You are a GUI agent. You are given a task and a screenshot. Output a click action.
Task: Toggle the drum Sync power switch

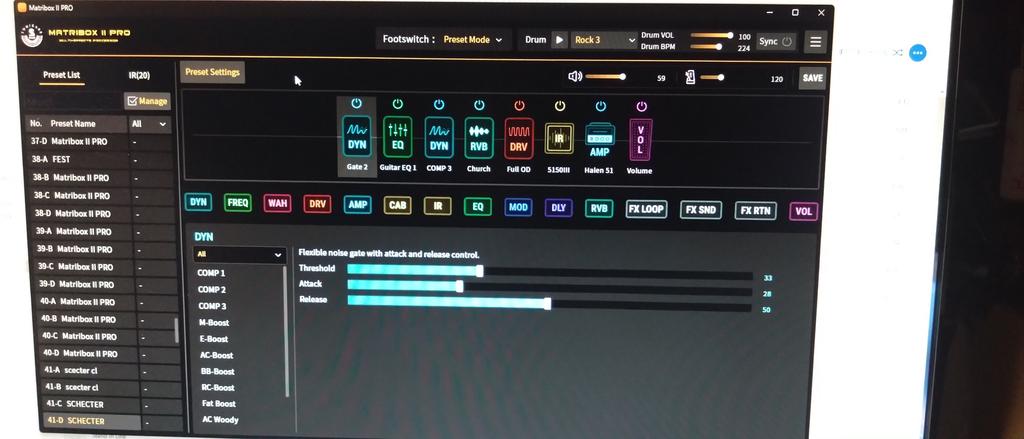point(787,41)
